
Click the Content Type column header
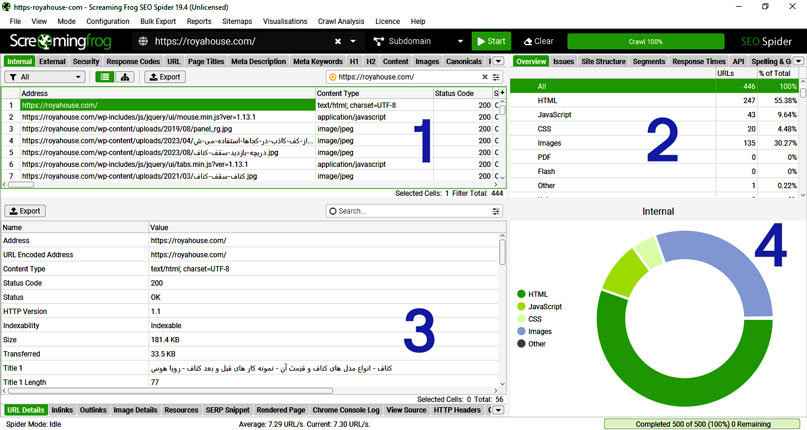374,93
